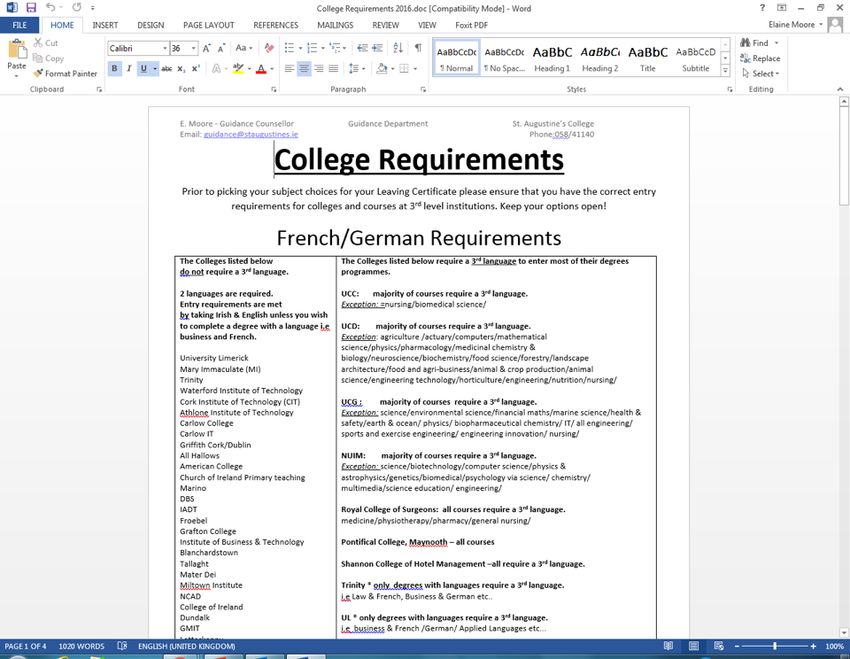Viewport: 850px width, 659px height.
Task: Open the font size 36 dropdown
Action: pos(194,48)
